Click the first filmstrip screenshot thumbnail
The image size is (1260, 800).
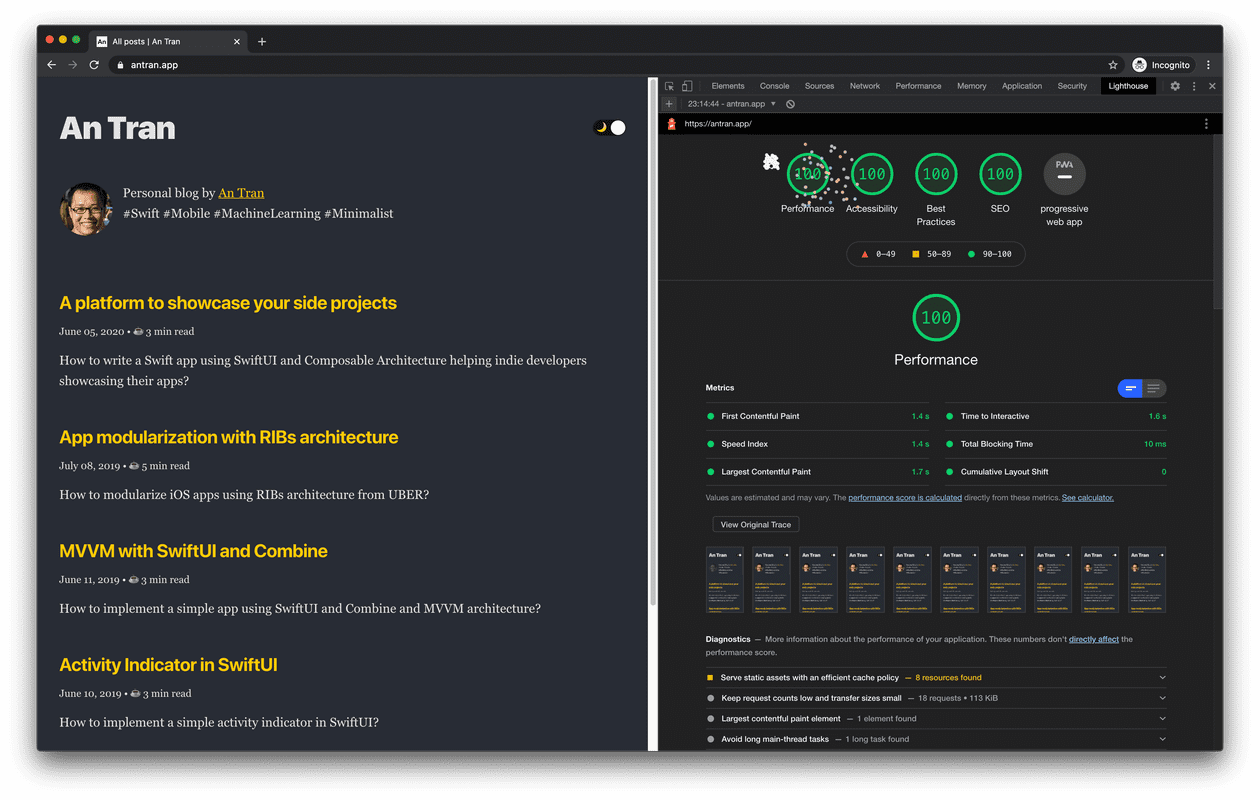click(x=724, y=580)
